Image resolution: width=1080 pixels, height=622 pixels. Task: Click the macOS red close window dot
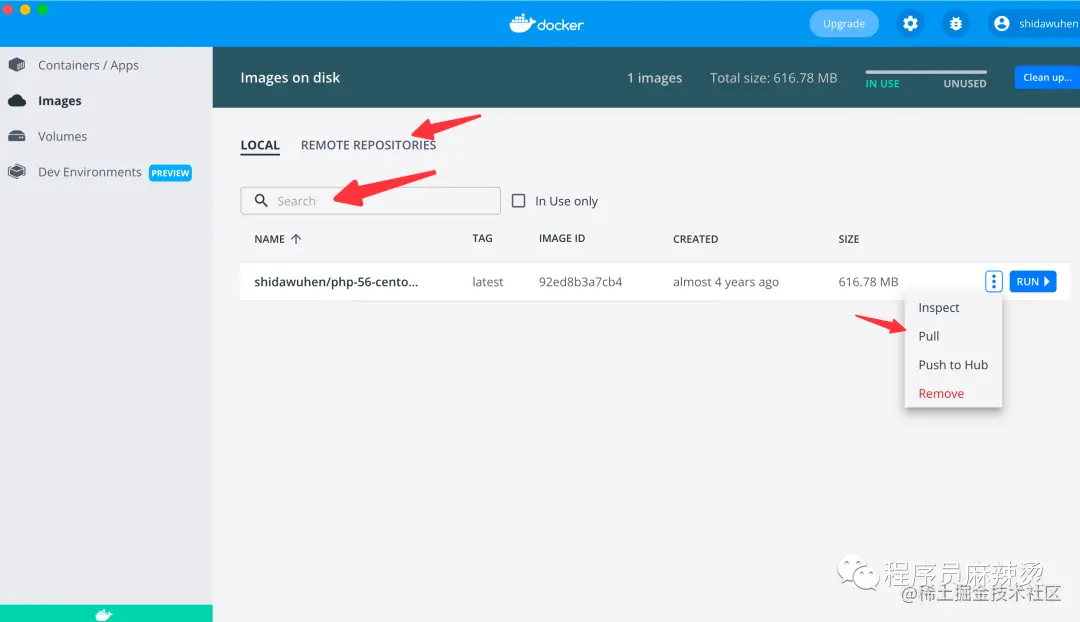(x=8, y=9)
